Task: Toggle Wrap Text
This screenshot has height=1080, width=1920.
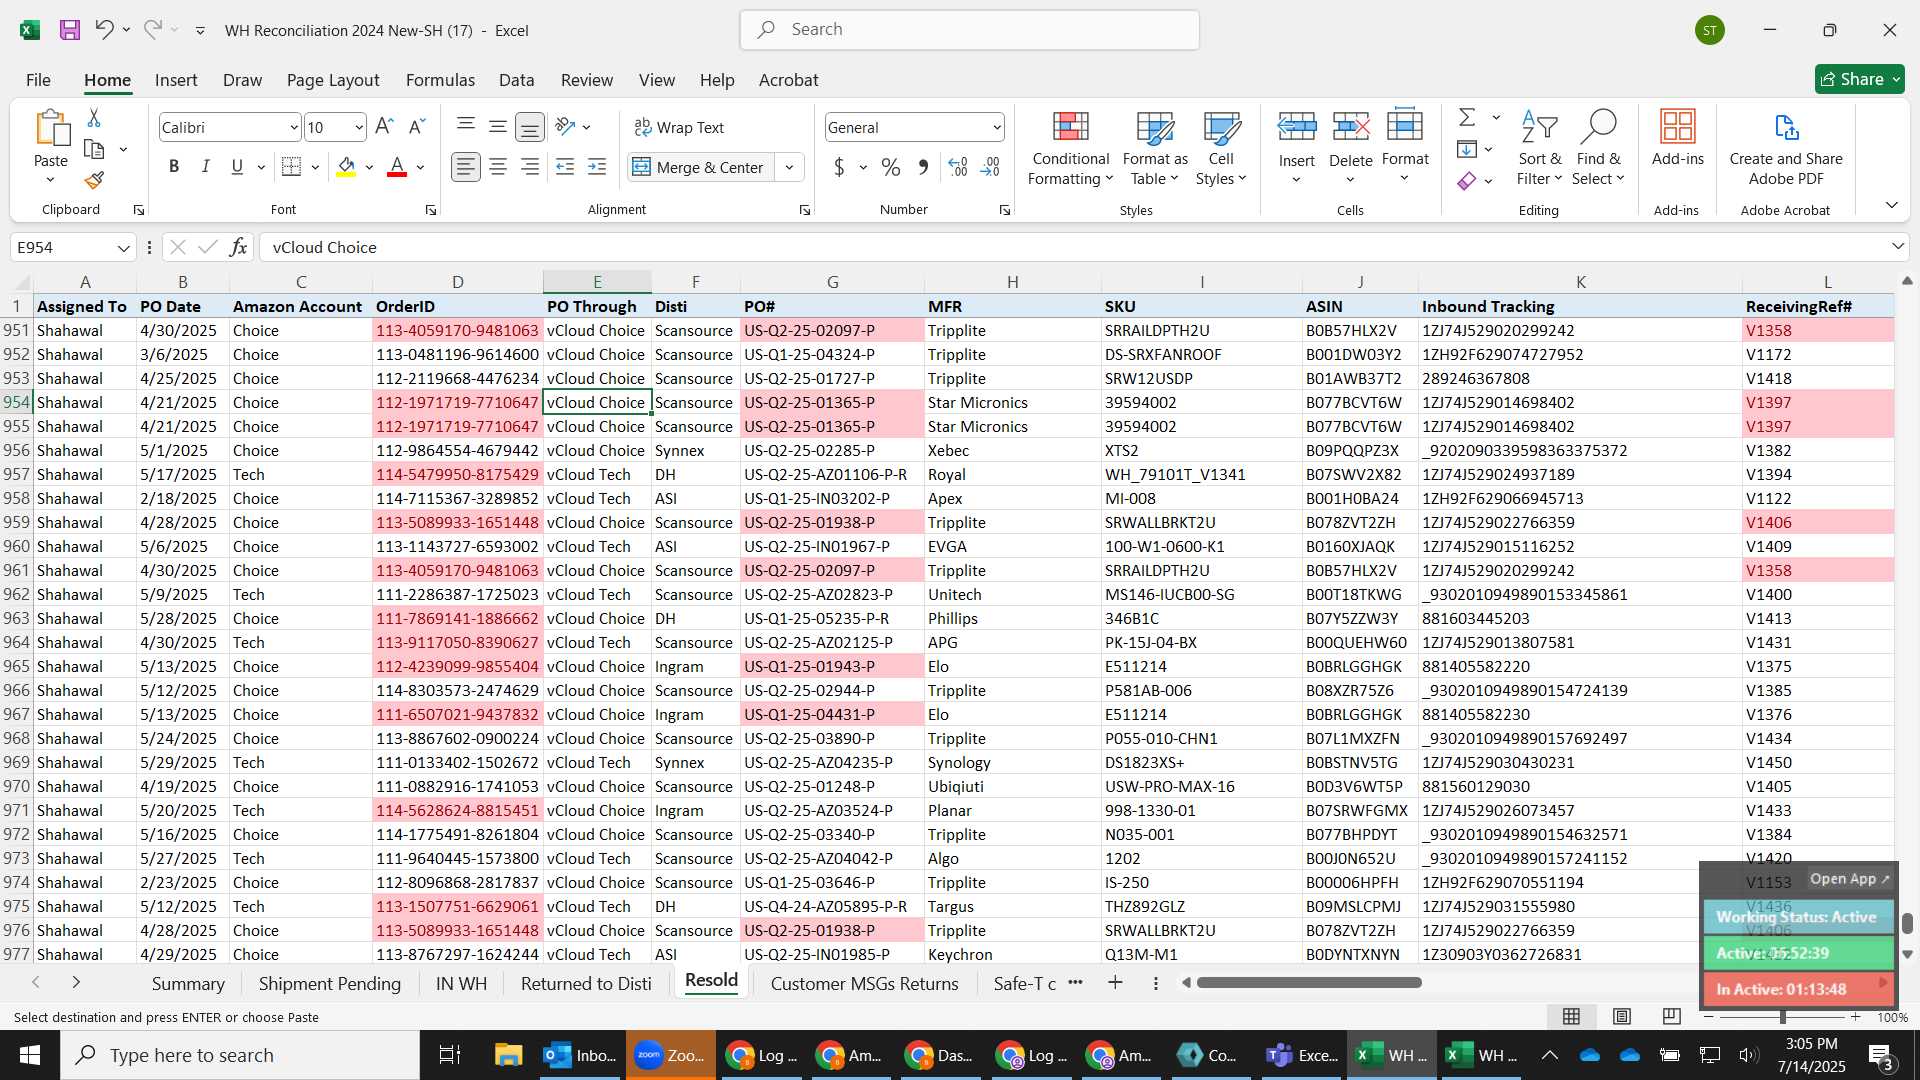Action: tap(679, 127)
